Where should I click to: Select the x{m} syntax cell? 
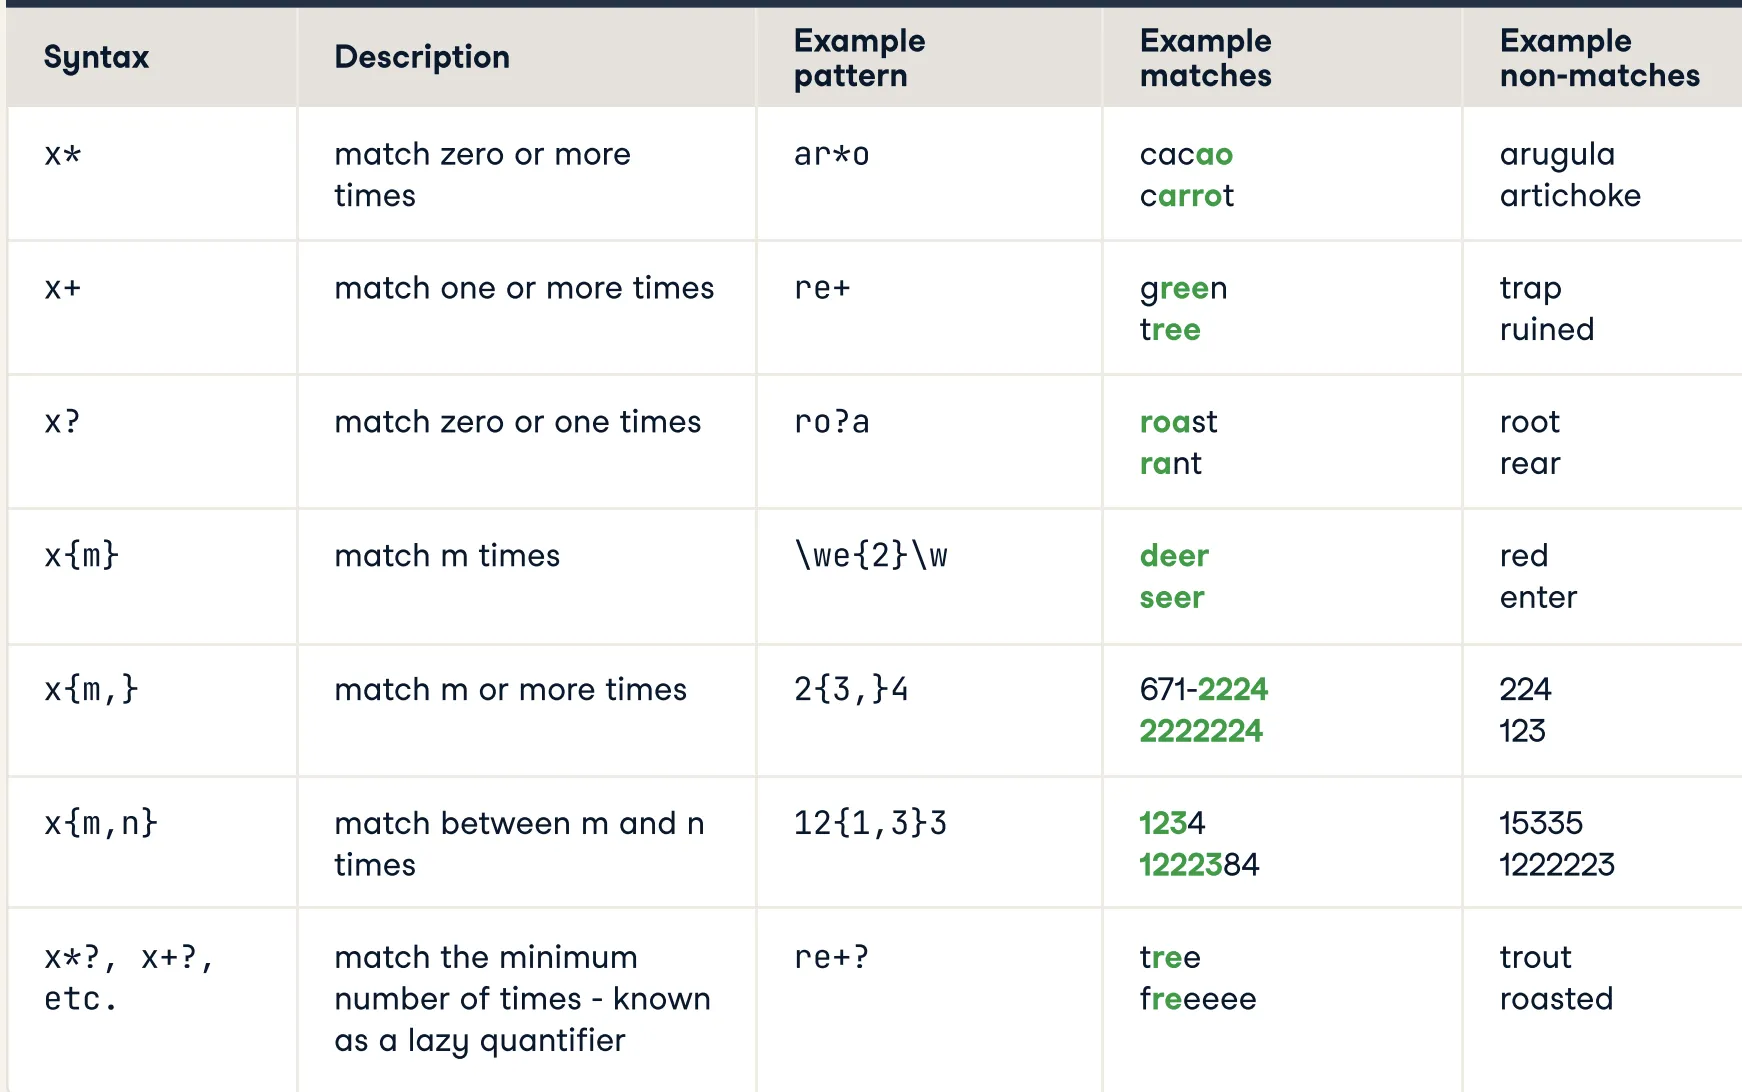point(81,556)
